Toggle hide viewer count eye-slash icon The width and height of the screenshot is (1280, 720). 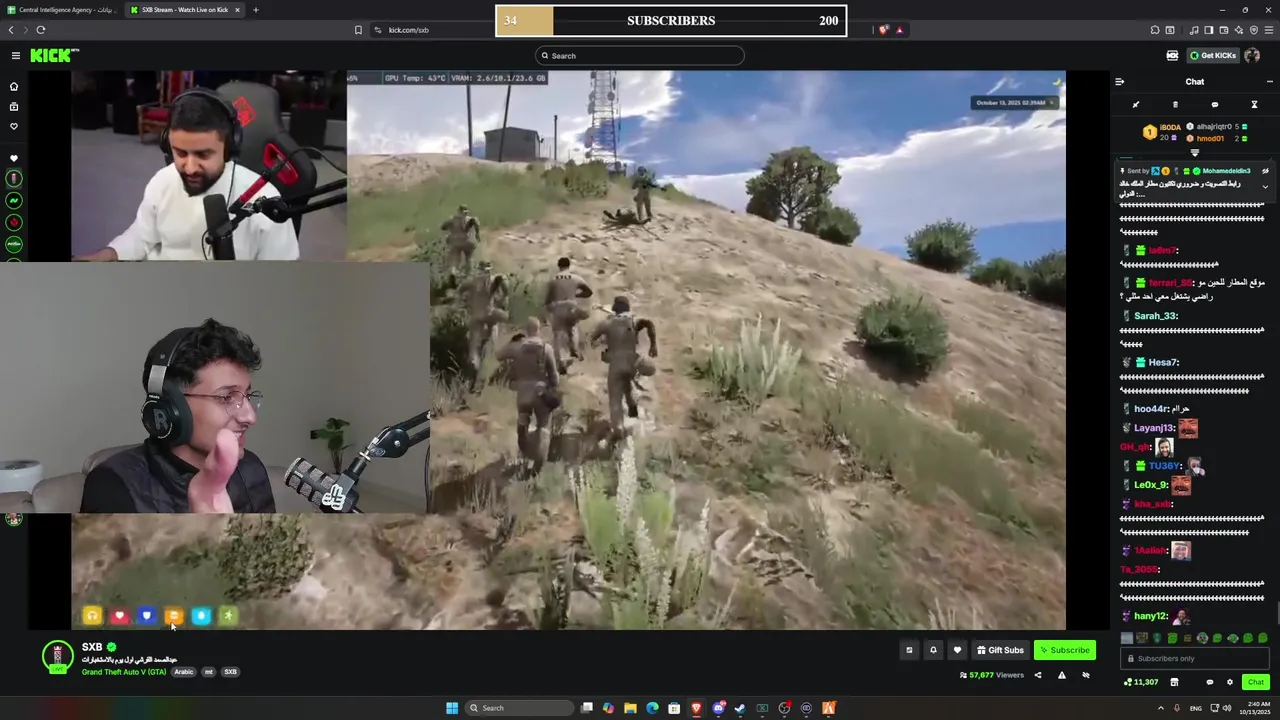click(1085, 675)
